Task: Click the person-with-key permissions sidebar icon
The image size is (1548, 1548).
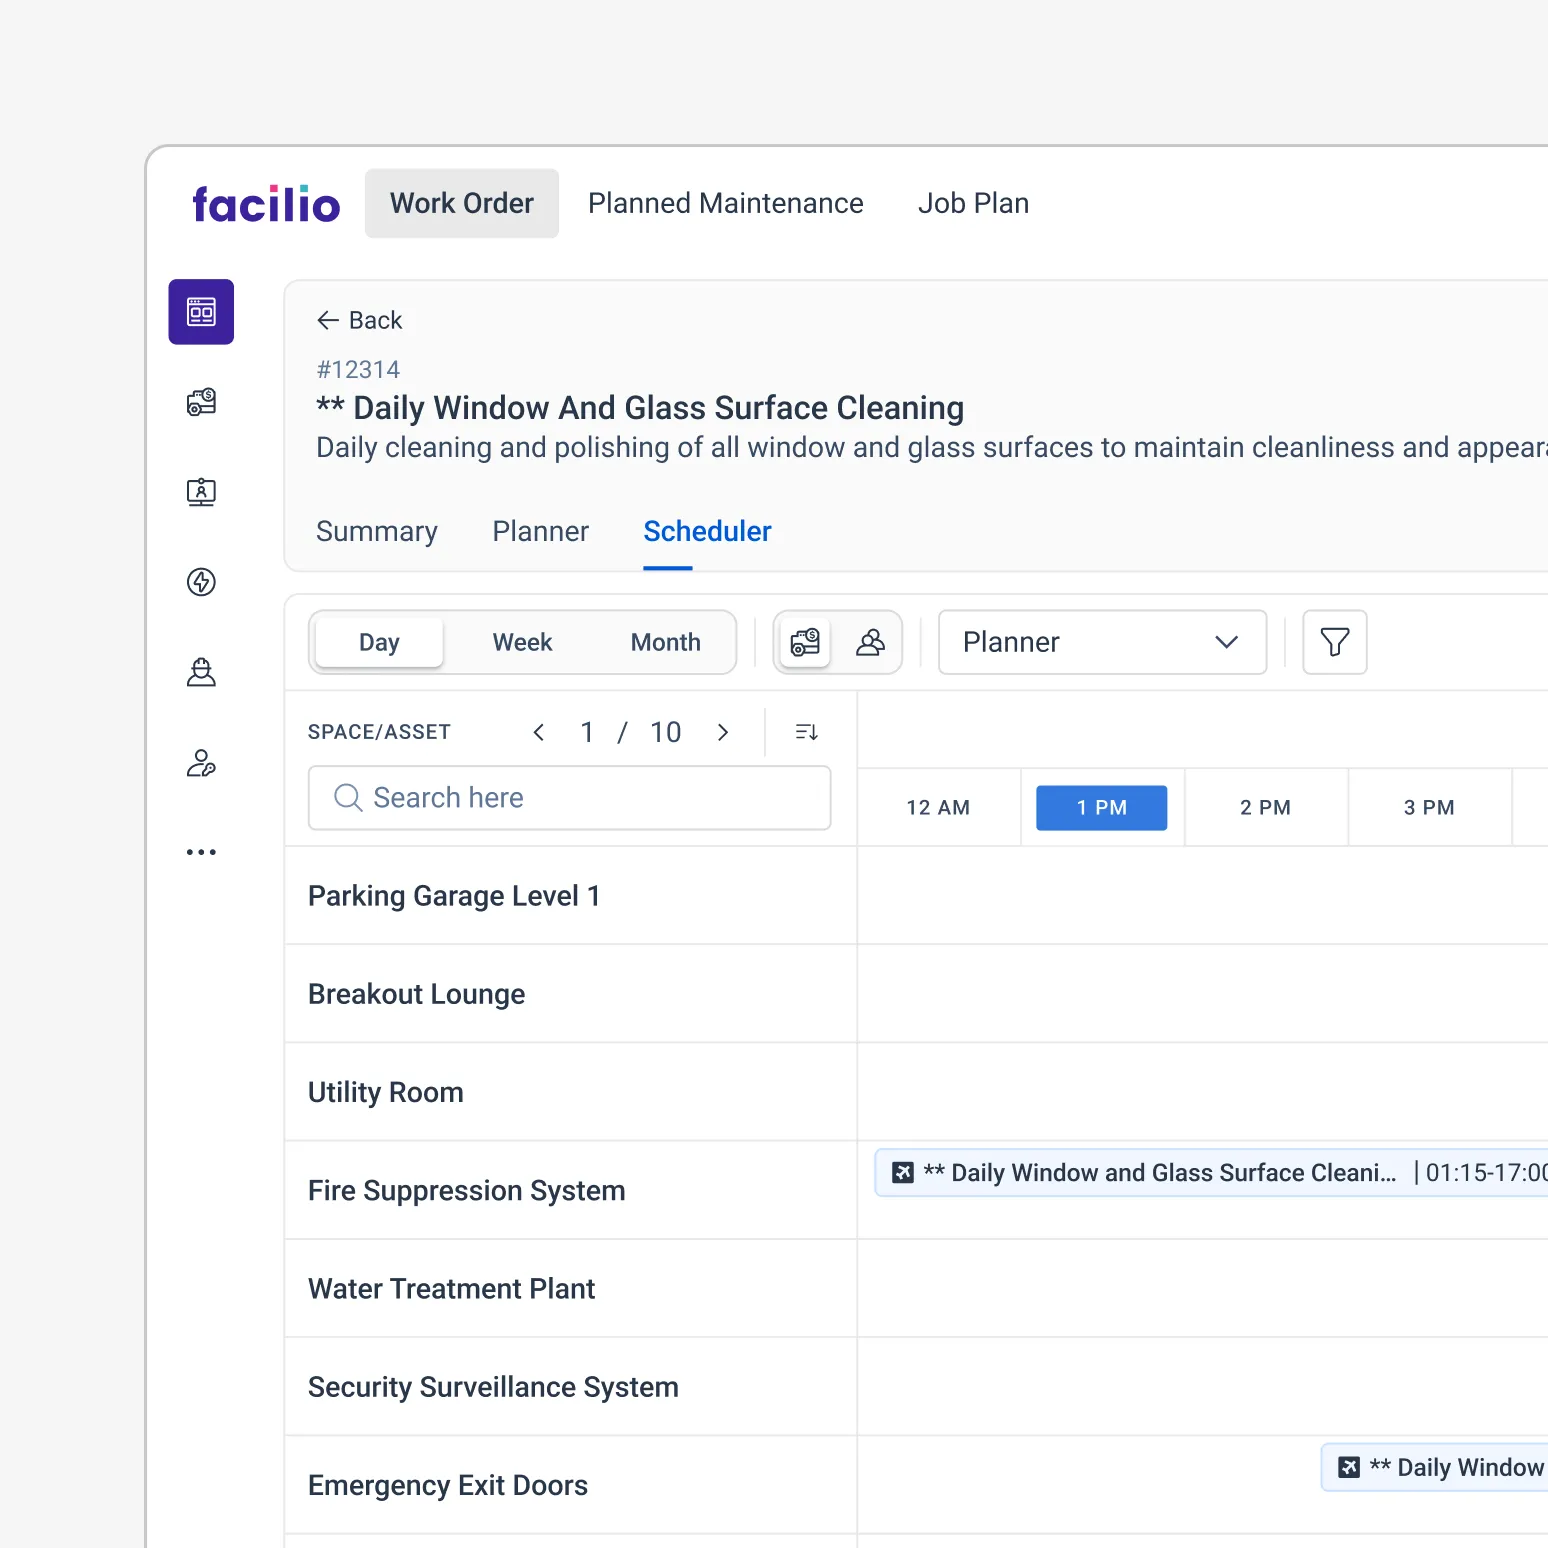Action: (x=201, y=763)
